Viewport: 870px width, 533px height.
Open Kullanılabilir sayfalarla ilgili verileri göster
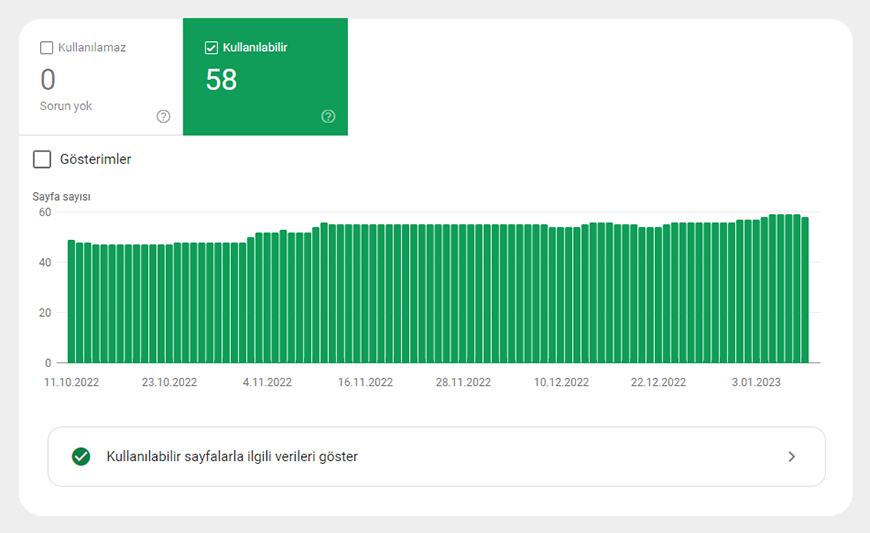pos(232,456)
